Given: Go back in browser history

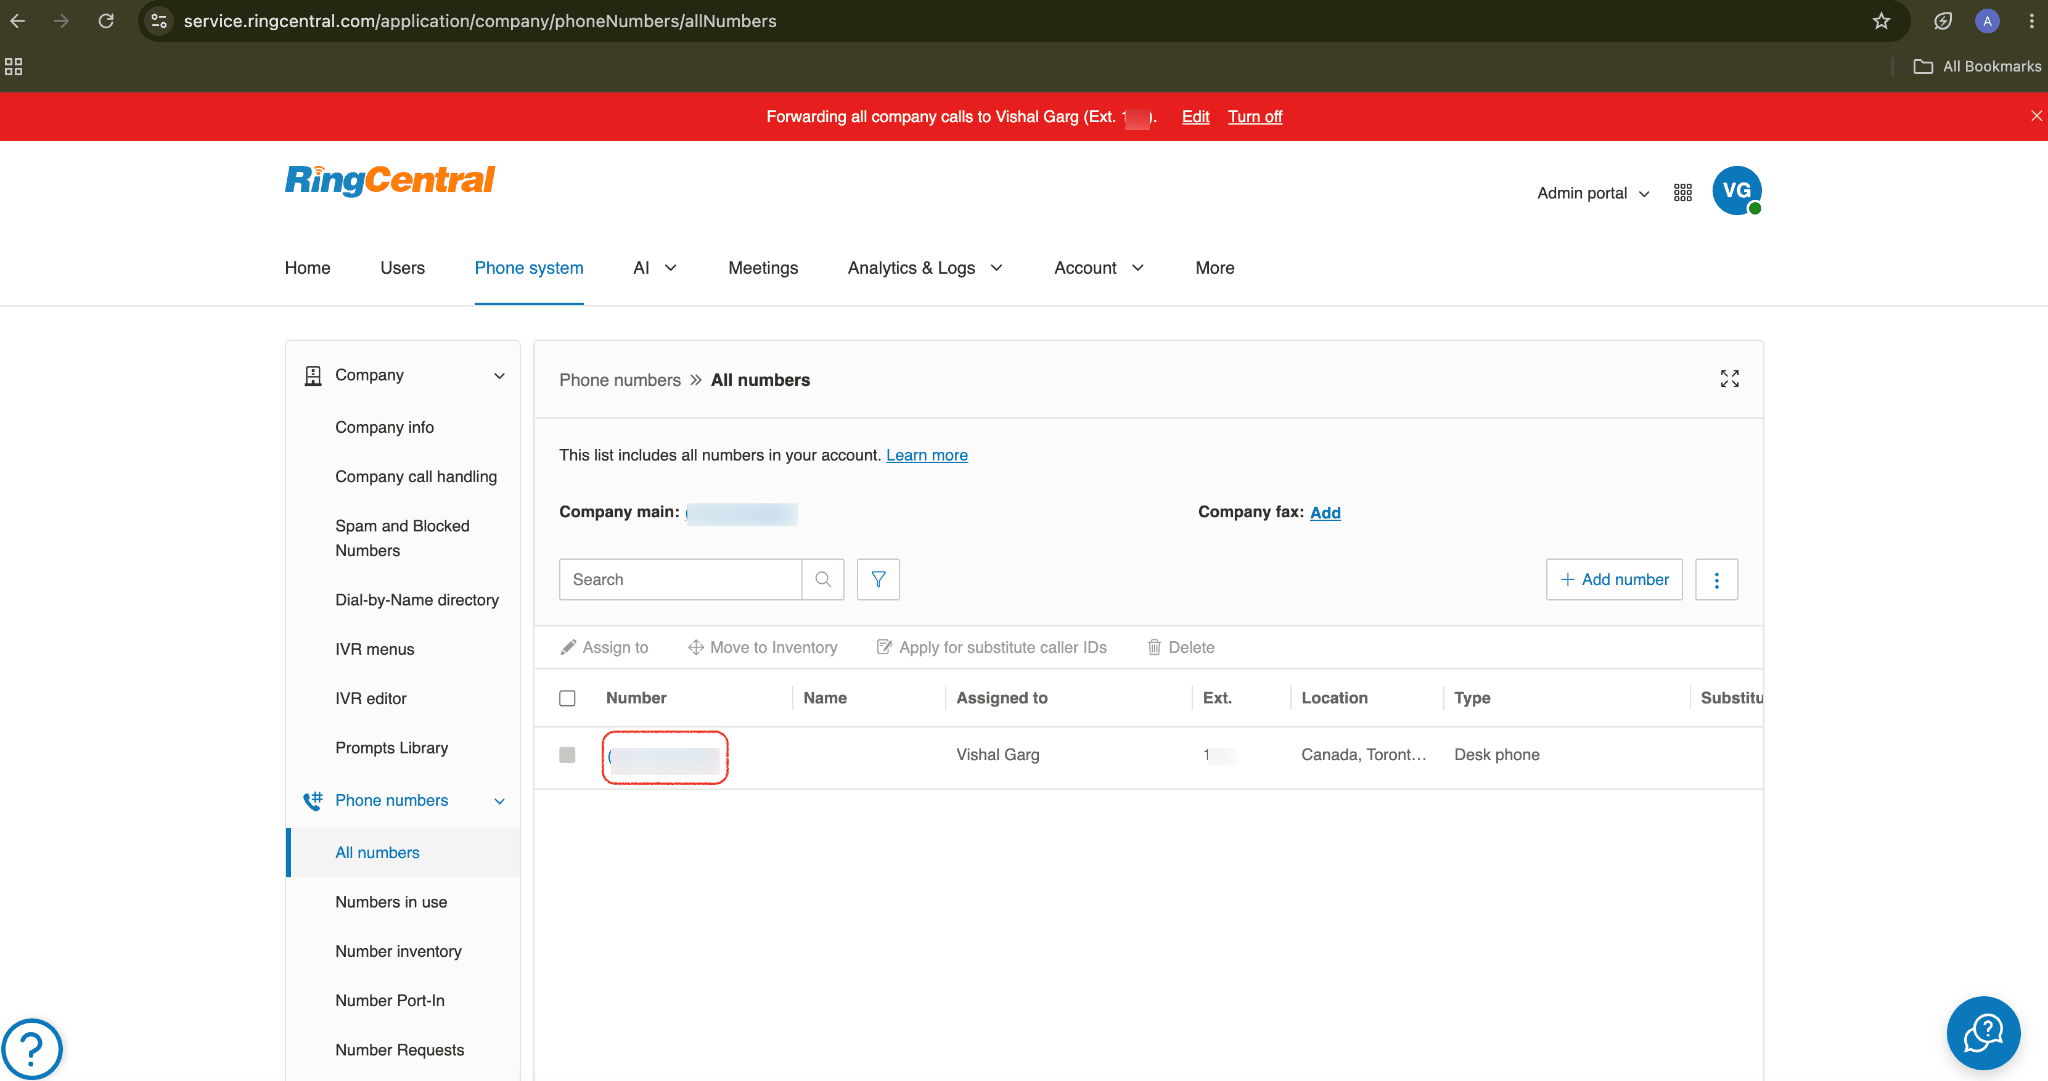Looking at the screenshot, I should pyautogui.click(x=18, y=21).
